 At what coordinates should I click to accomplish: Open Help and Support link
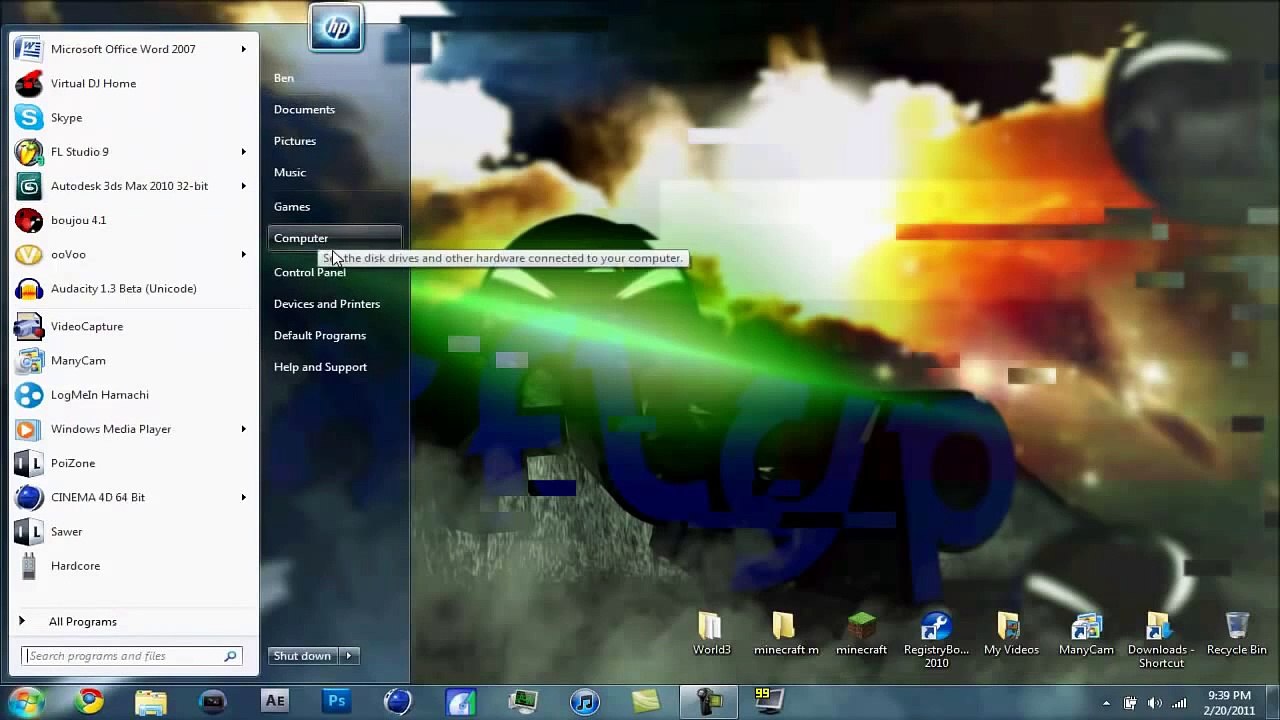coord(320,367)
